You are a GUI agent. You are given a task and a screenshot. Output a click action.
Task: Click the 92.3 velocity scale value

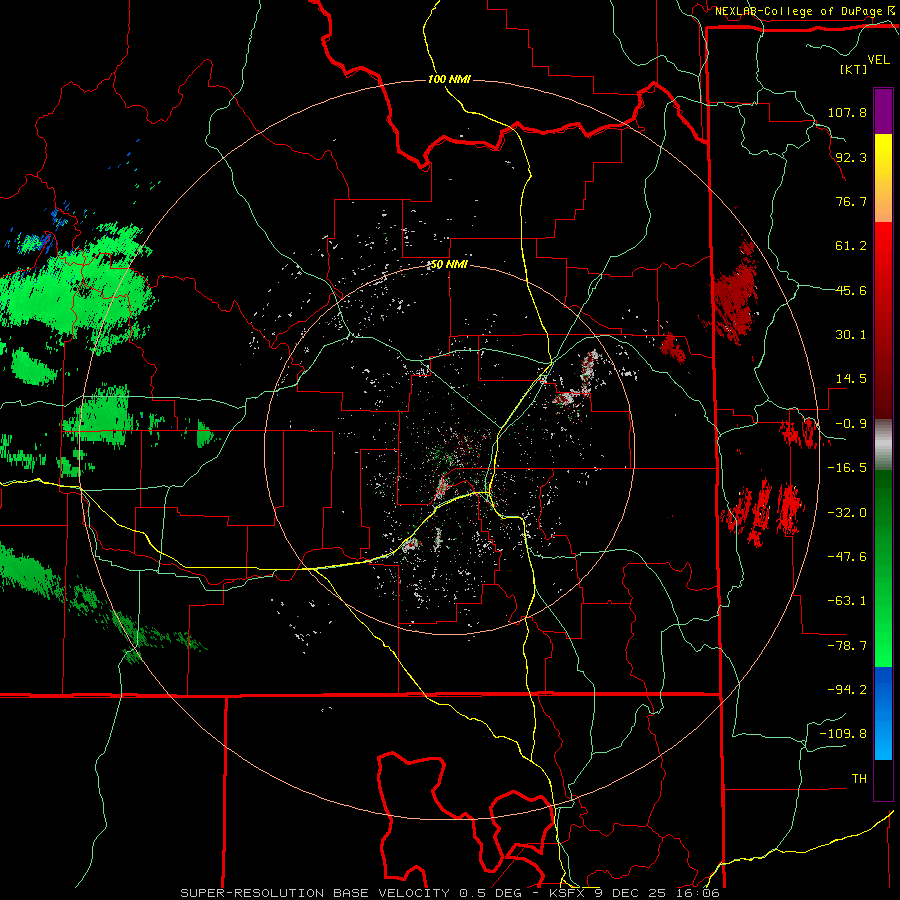click(x=851, y=157)
